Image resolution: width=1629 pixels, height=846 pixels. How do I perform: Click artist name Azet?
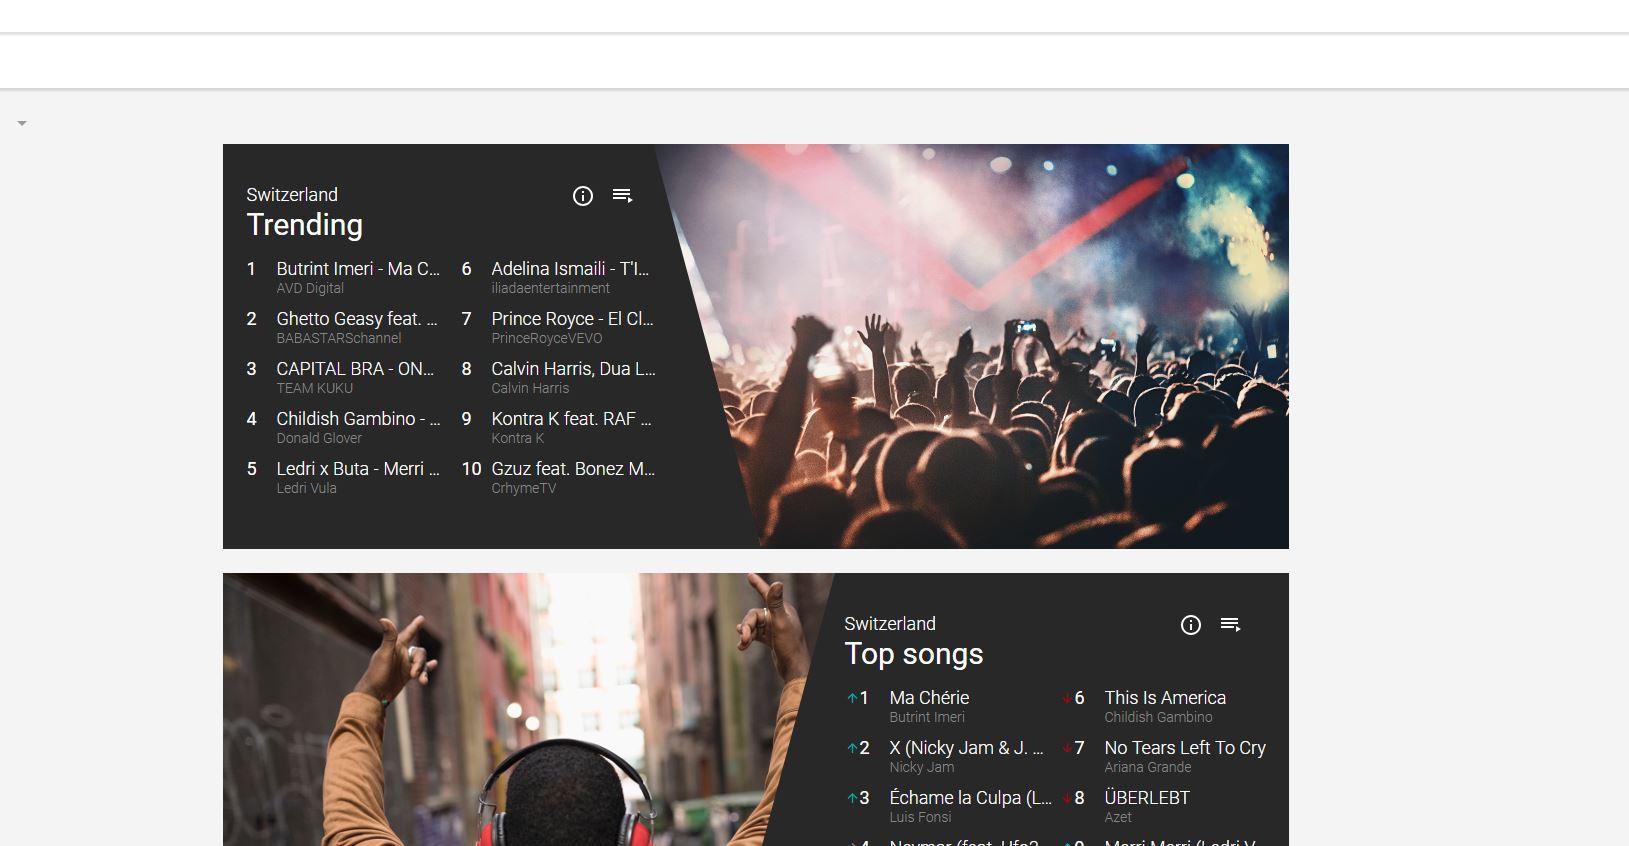coord(1118,817)
